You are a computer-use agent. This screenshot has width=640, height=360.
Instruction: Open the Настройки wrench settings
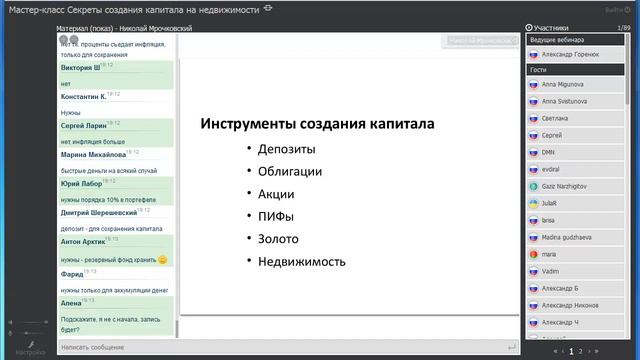click(x=31, y=348)
